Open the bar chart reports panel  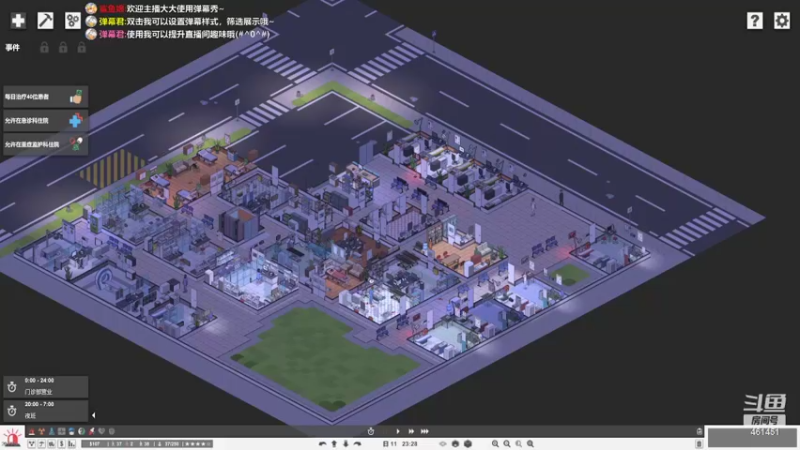pos(71,444)
